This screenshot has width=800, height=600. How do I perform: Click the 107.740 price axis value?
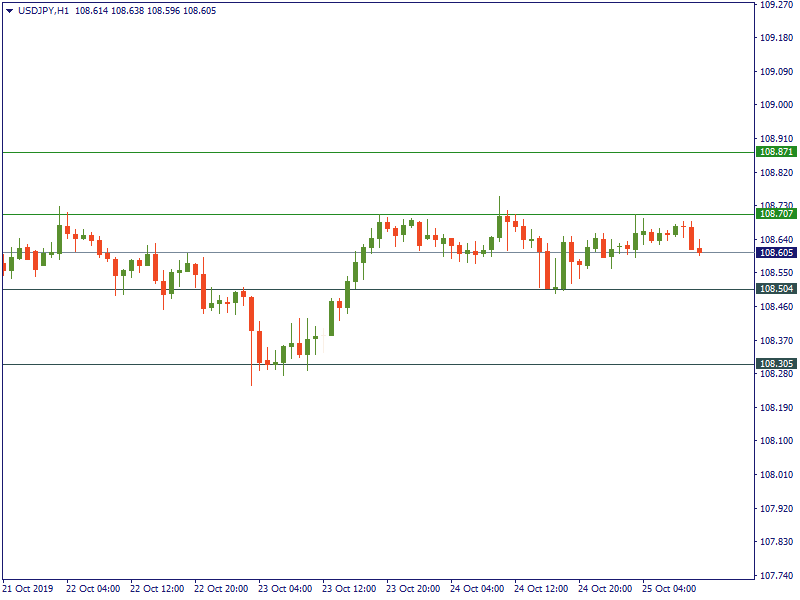pos(777,576)
